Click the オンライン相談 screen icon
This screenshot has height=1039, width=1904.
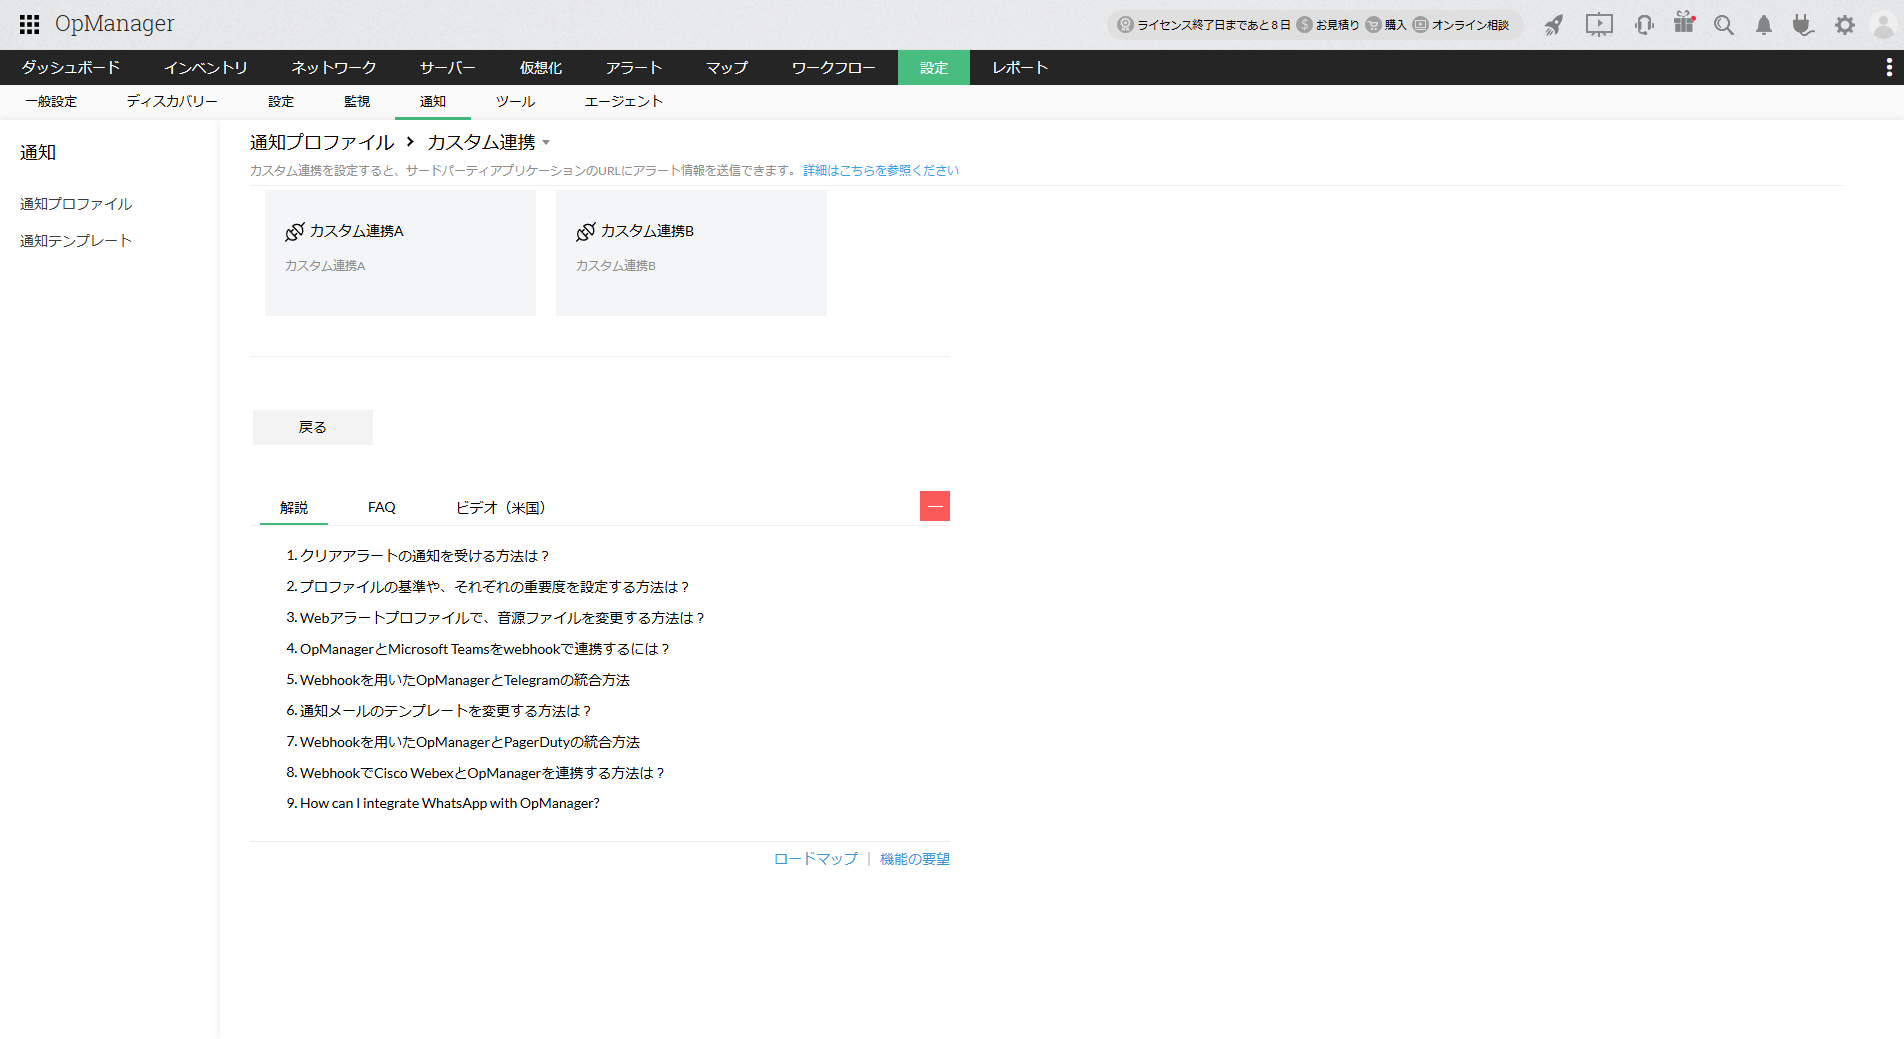[1420, 25]
